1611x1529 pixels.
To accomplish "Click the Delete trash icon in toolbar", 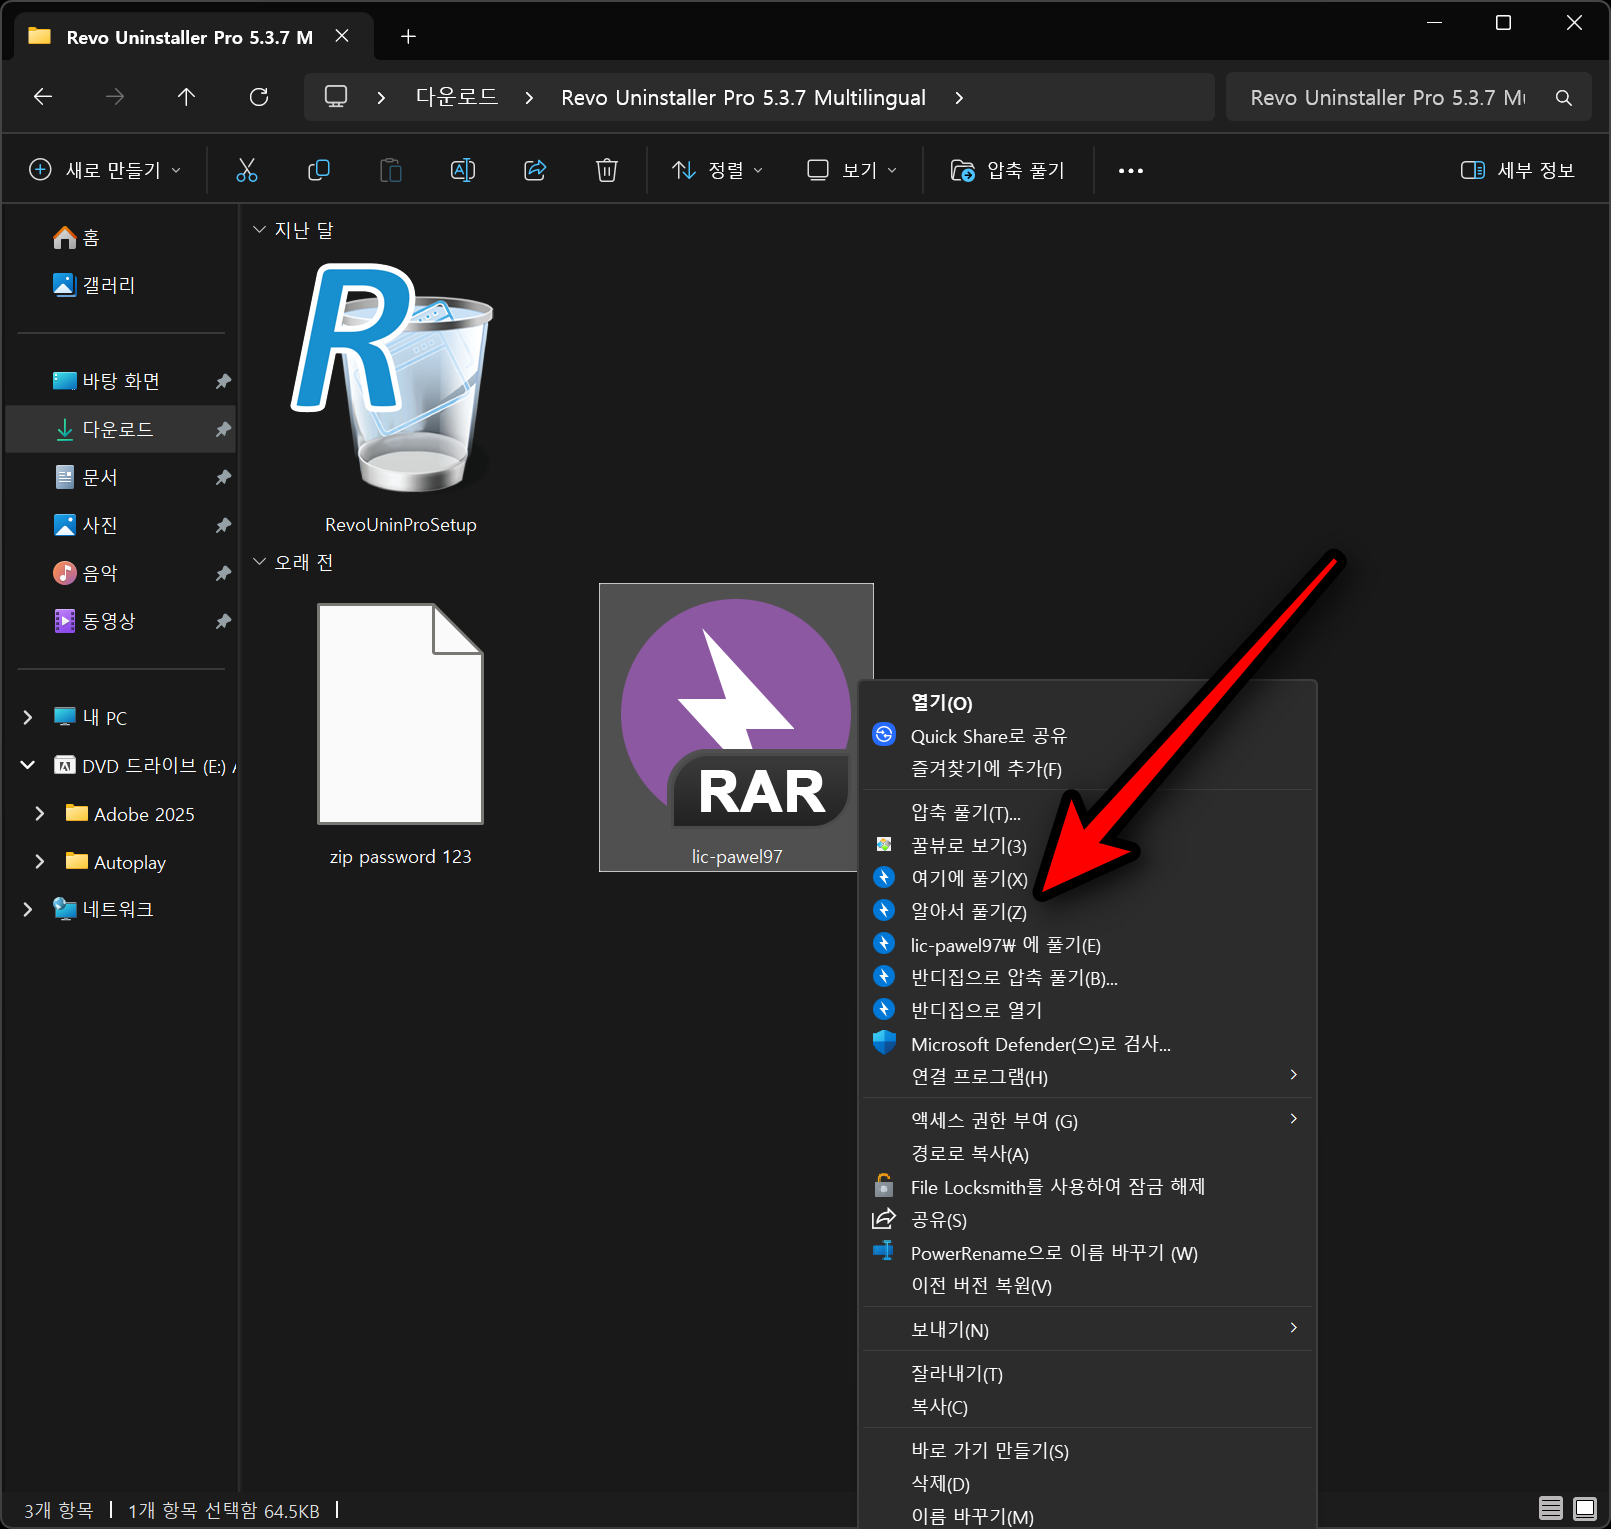I will pos(607,170).
